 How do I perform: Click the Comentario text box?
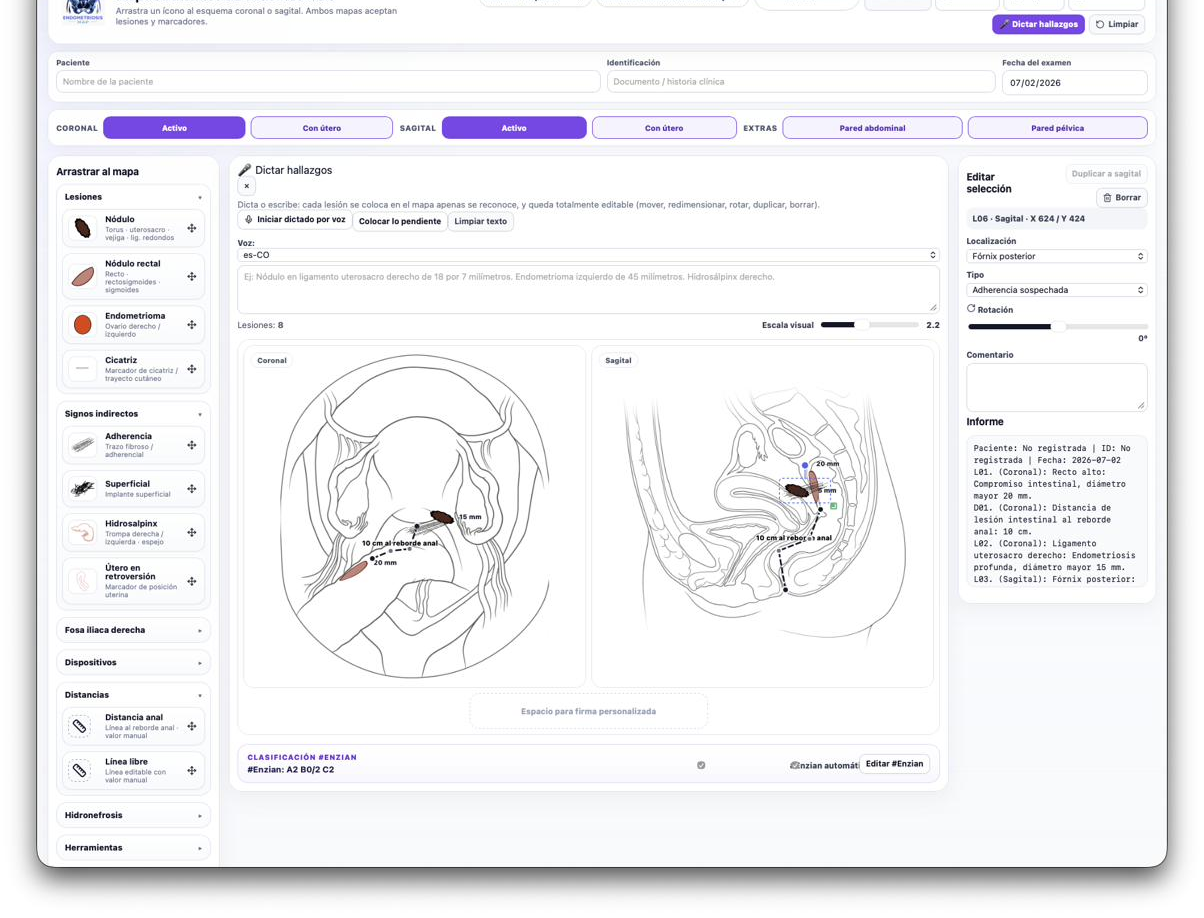pyautogui.click(x=1056, y=387)
